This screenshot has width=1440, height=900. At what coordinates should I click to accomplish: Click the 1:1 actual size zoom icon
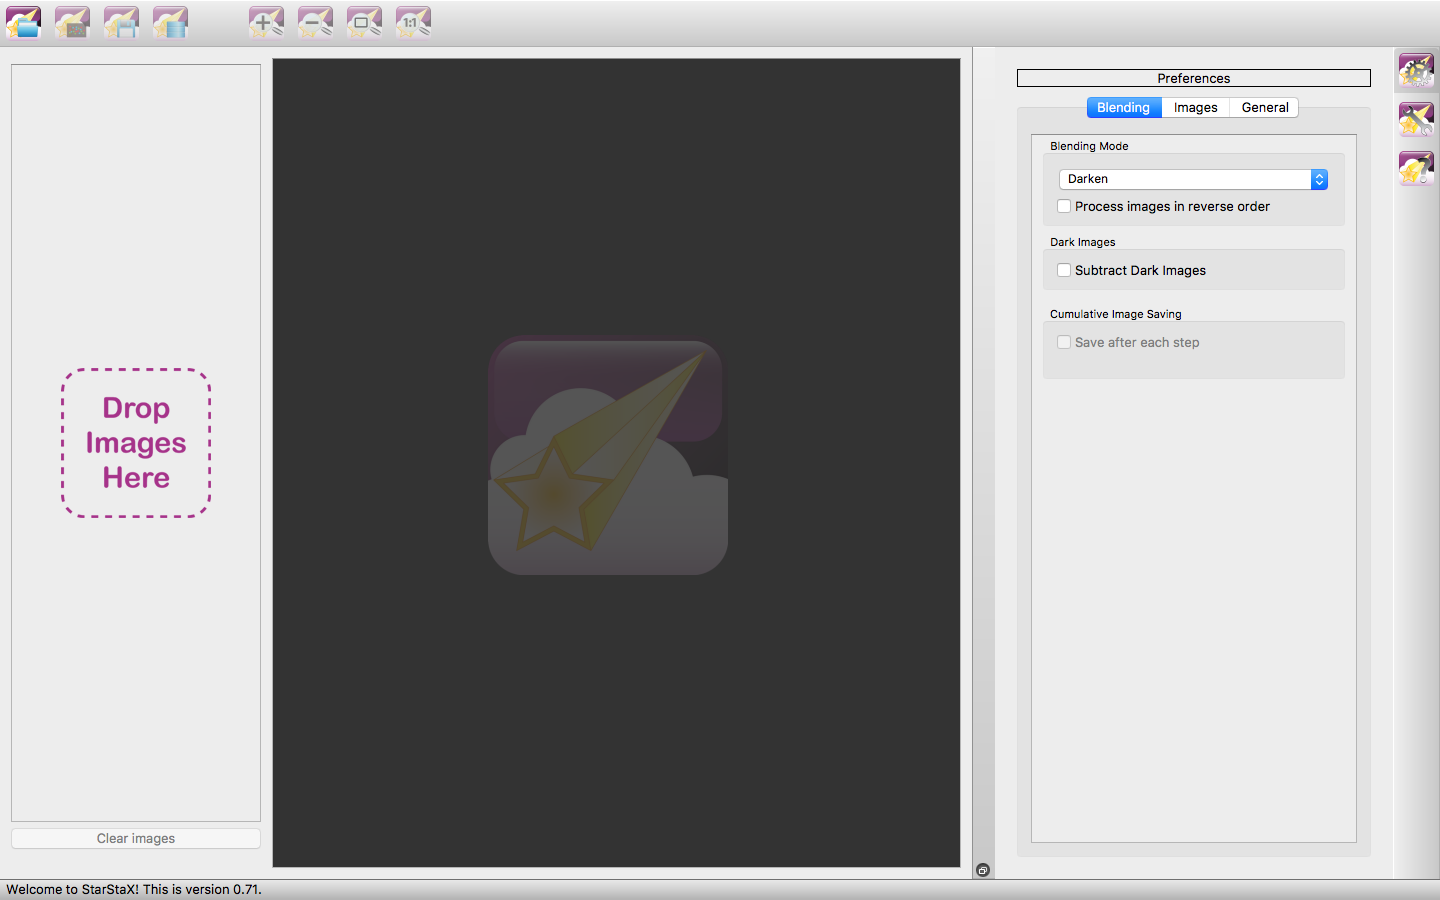tap(413, 22)
